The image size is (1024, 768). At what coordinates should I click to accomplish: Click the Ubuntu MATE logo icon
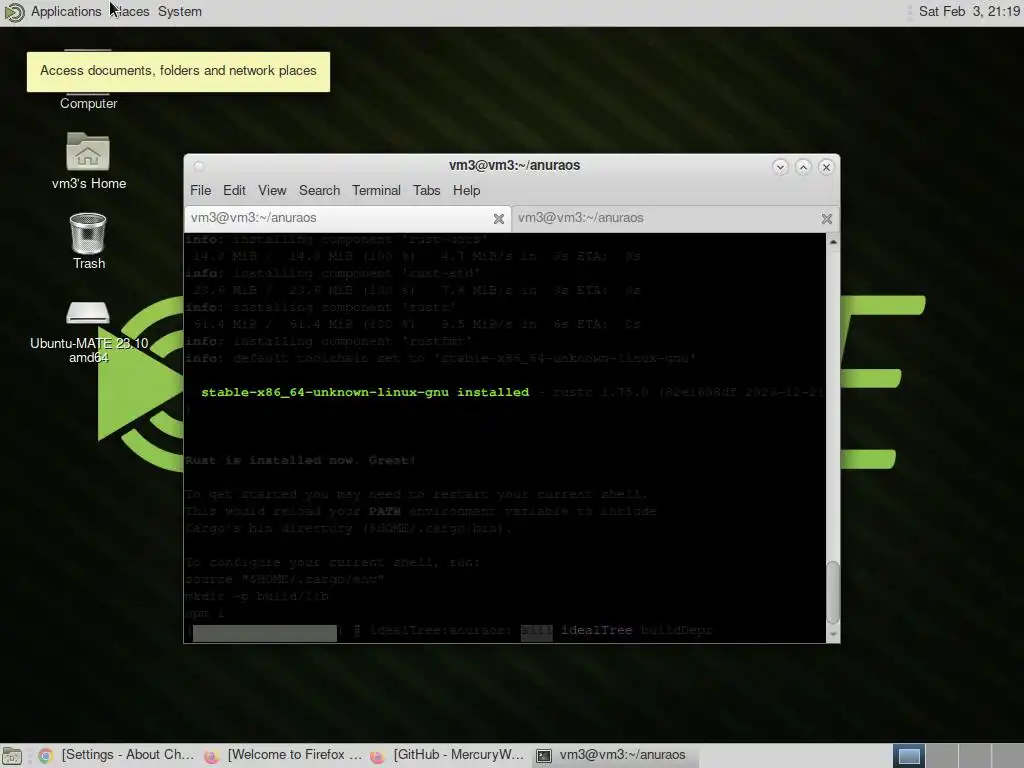point(14,12)
